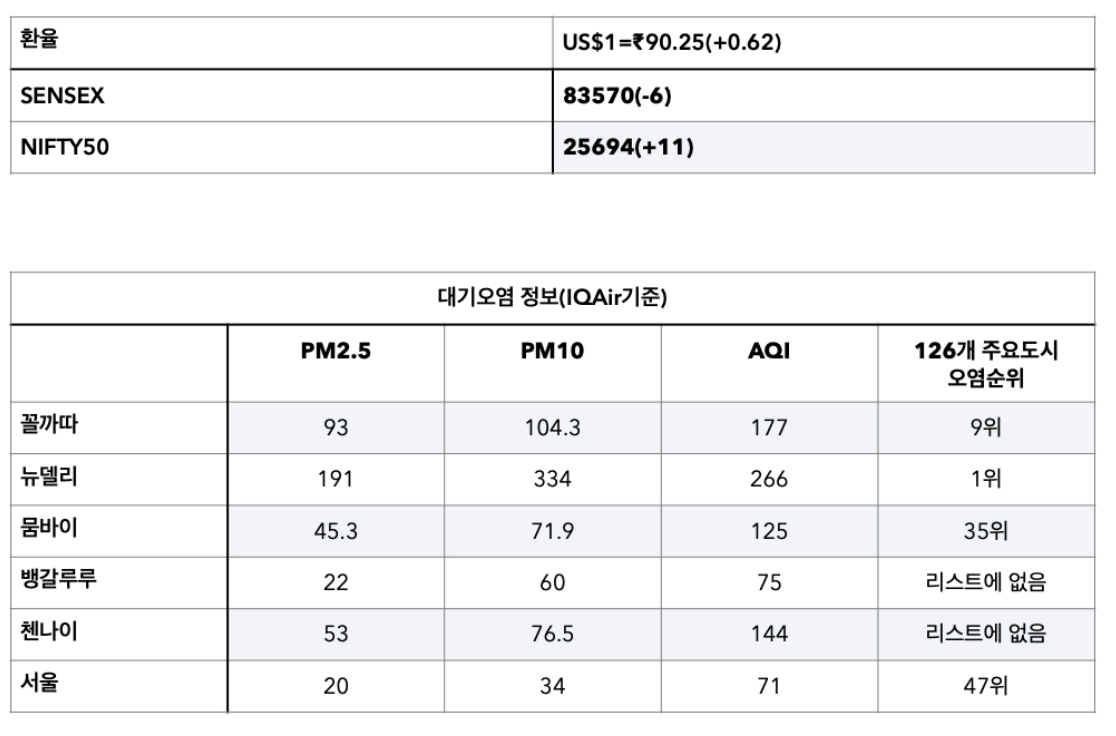The image size is (1116, 736).
Task: Select the PM2.5 column header
Action: (x=335, y=351)
